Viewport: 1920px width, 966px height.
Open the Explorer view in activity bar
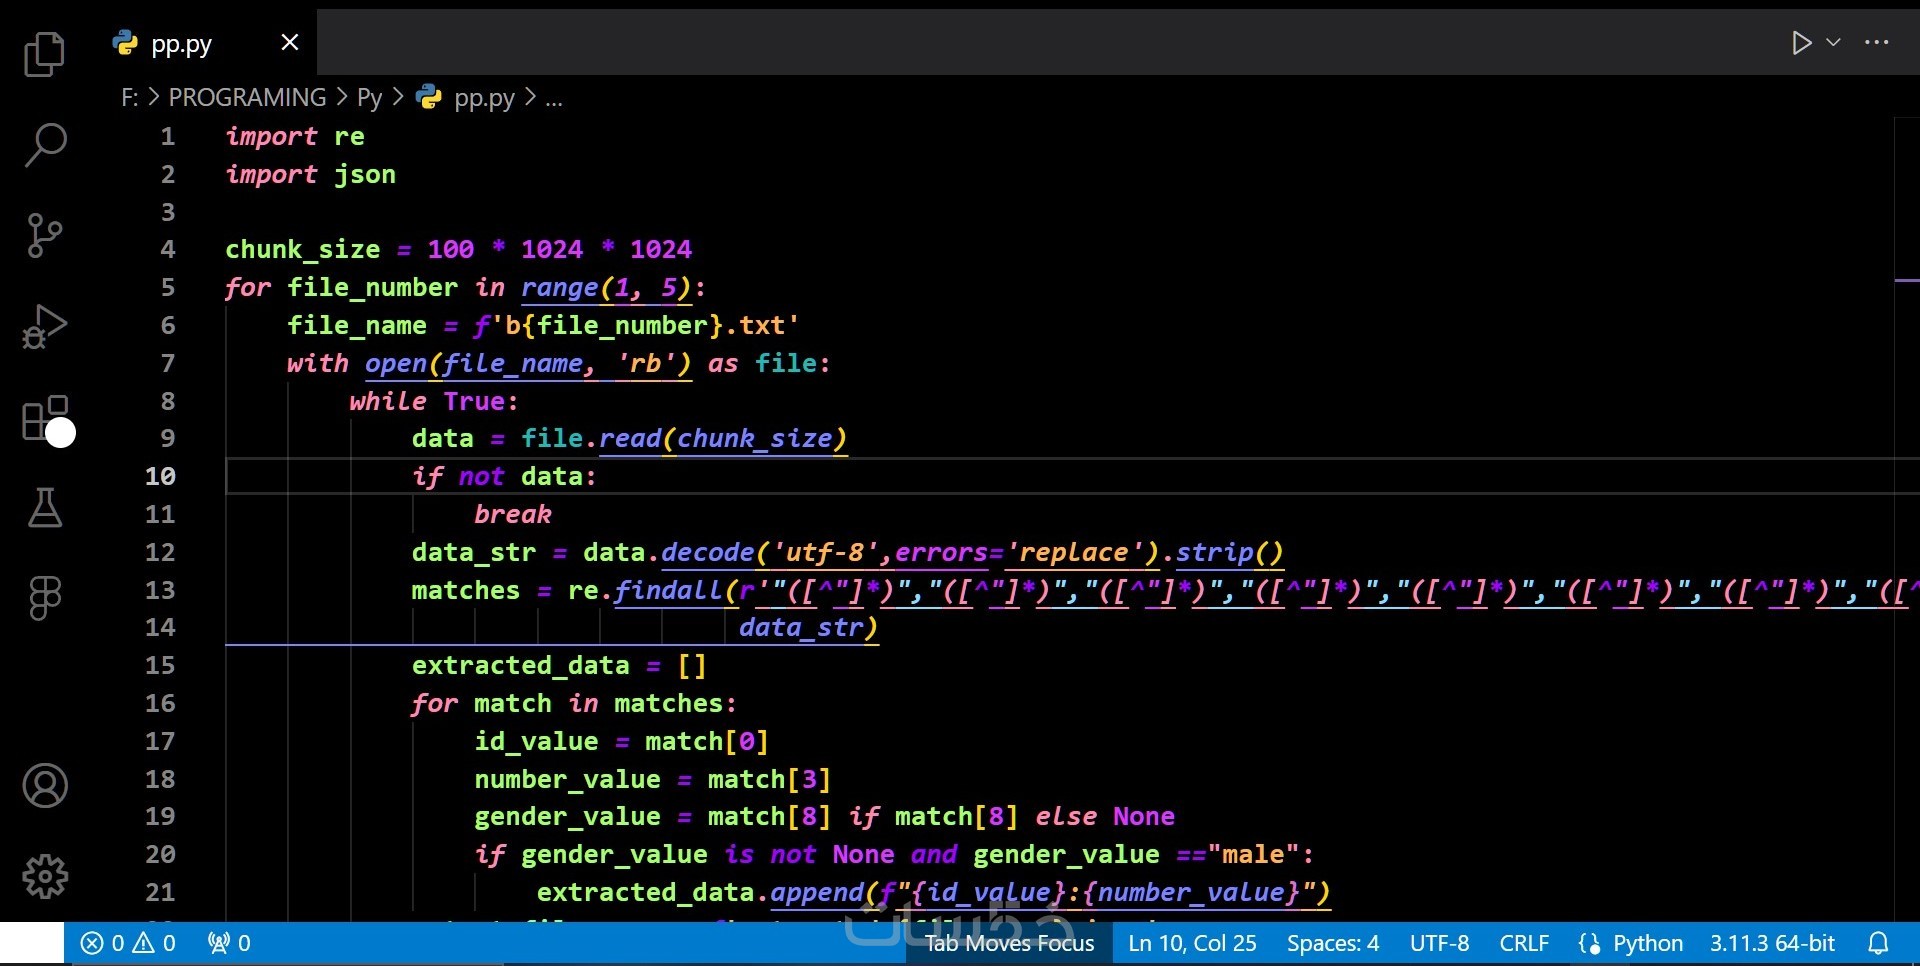click(44, 54)
